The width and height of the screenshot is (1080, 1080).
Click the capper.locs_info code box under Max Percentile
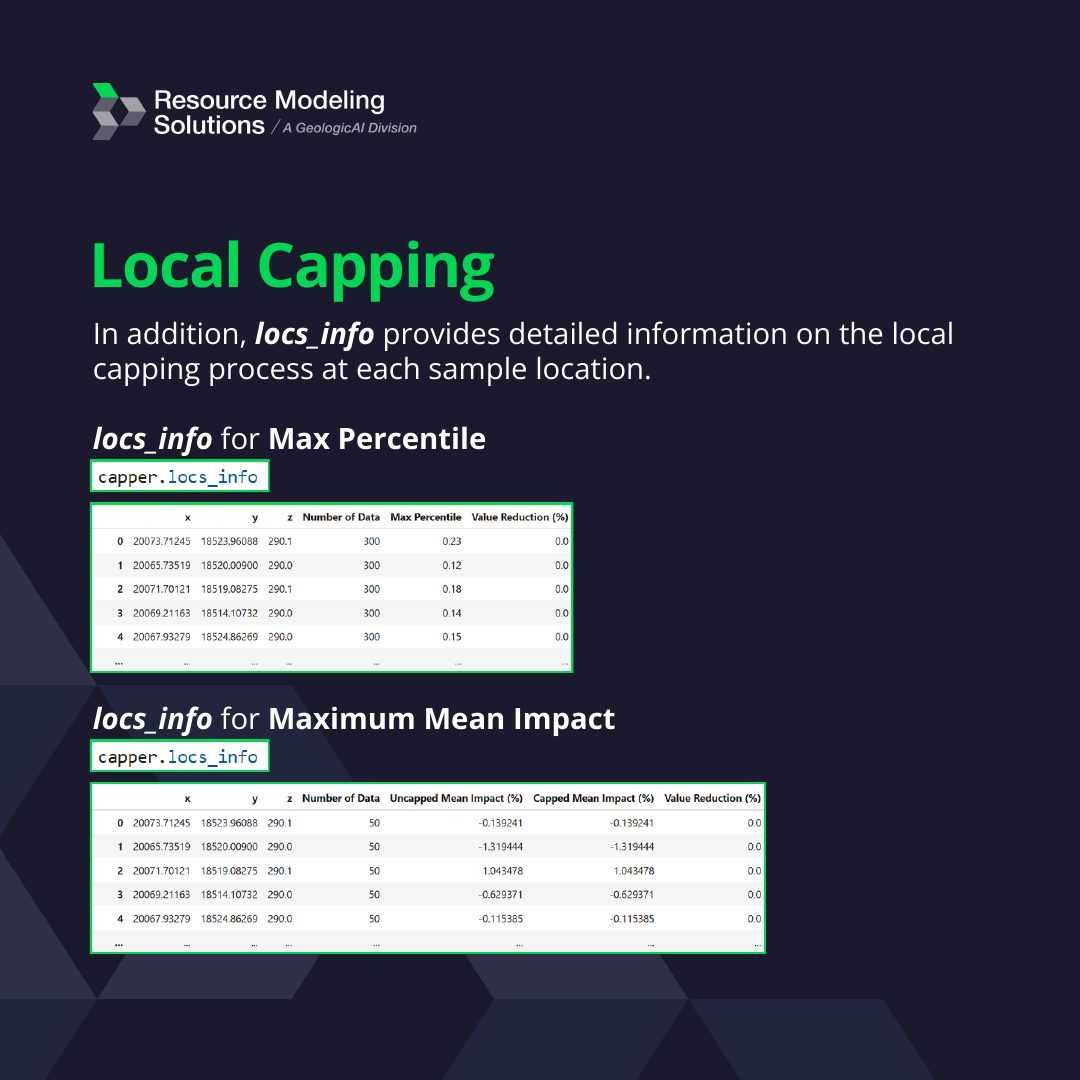[x=179, y=477]
